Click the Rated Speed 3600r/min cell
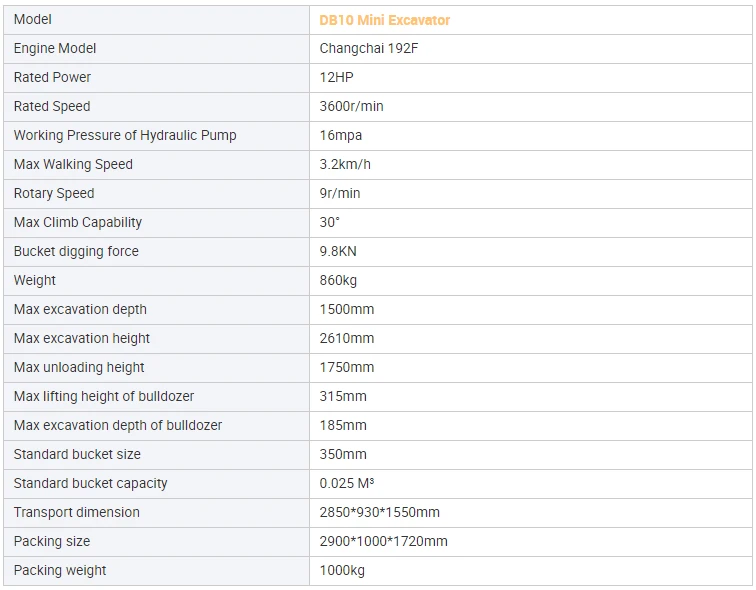This screenshot has height=590, width=756. point(530,107)
